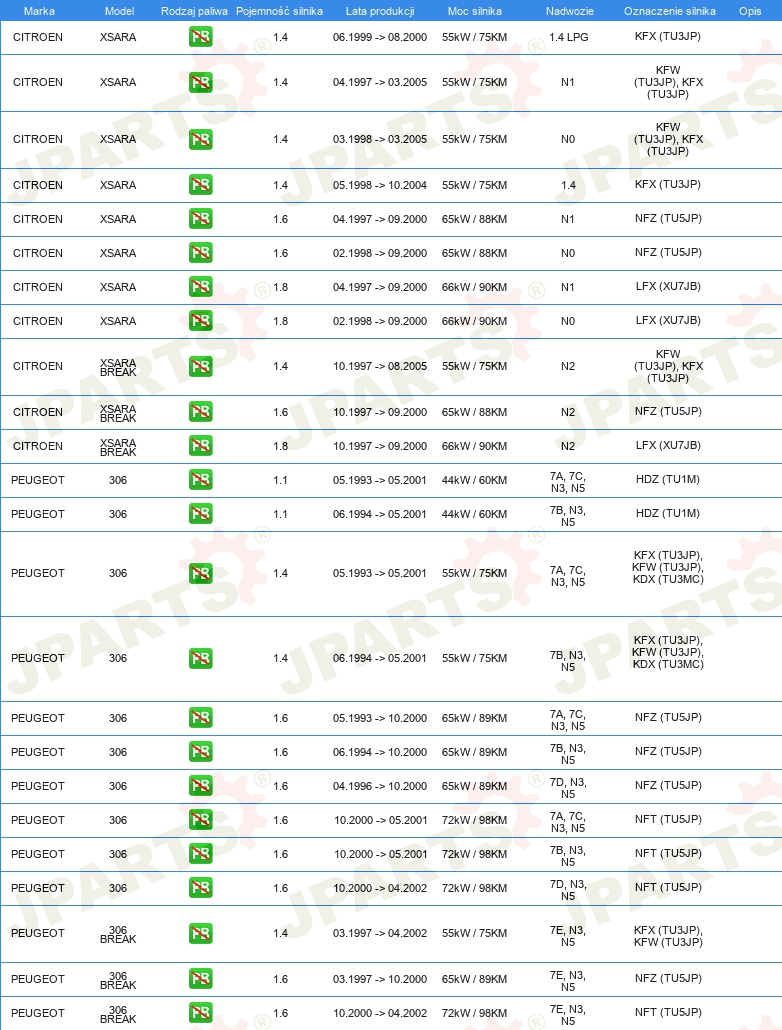Click petrol icon in Xsara 1.8 N1 row
The width and height of the screenshot is (782, 1030).
[200, 286]
